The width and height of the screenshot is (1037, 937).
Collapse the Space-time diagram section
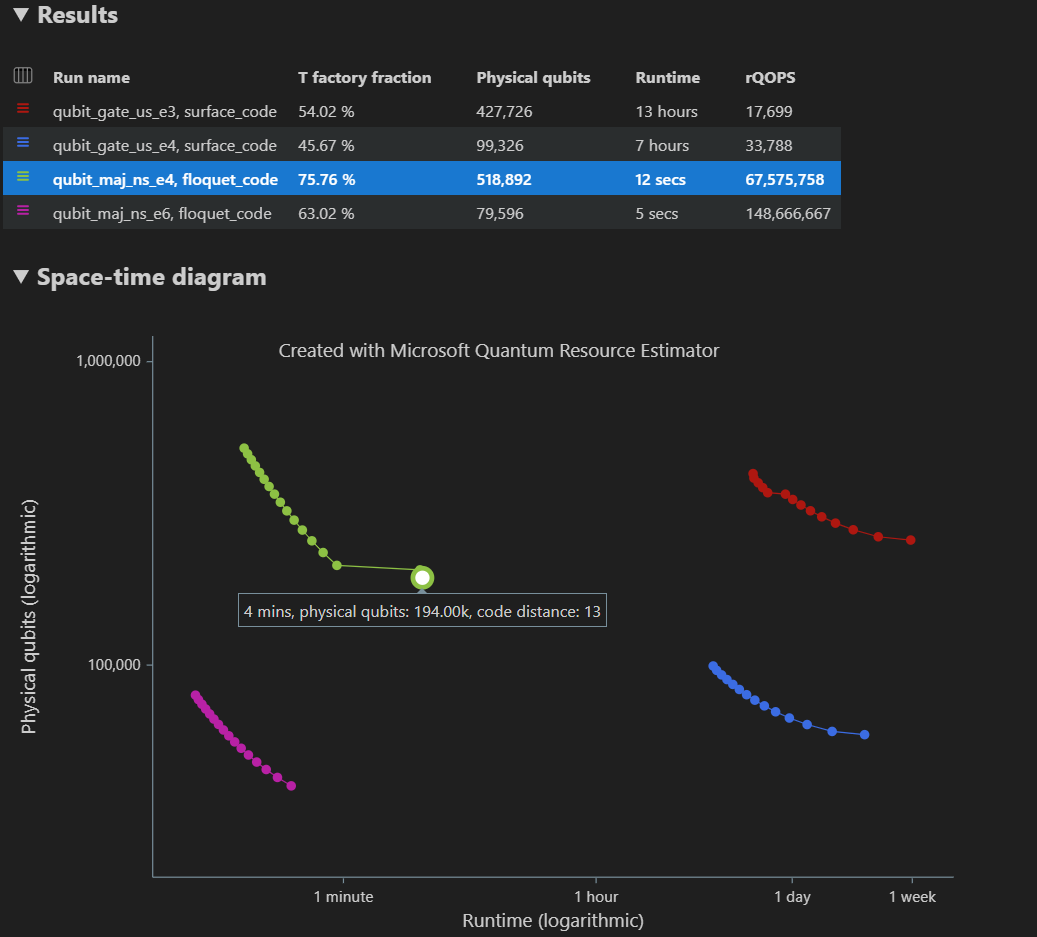click(20, 277)
